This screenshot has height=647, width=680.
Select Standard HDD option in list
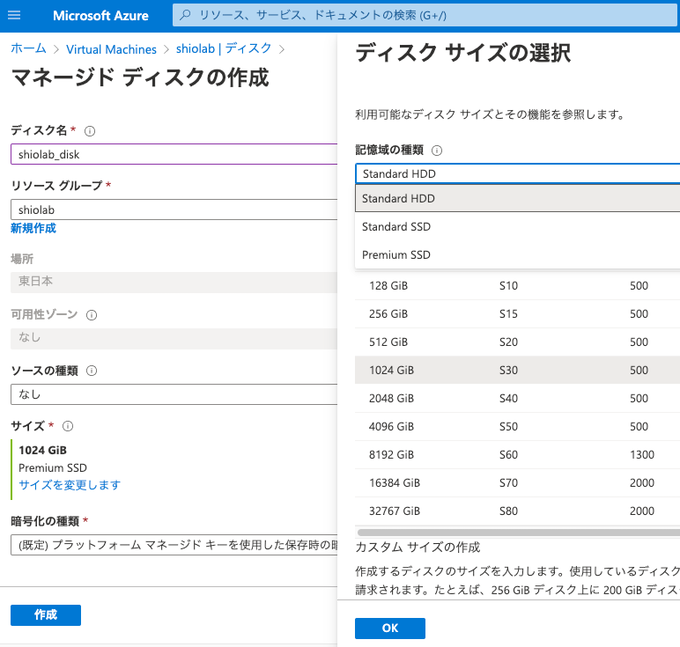point(517,199)
